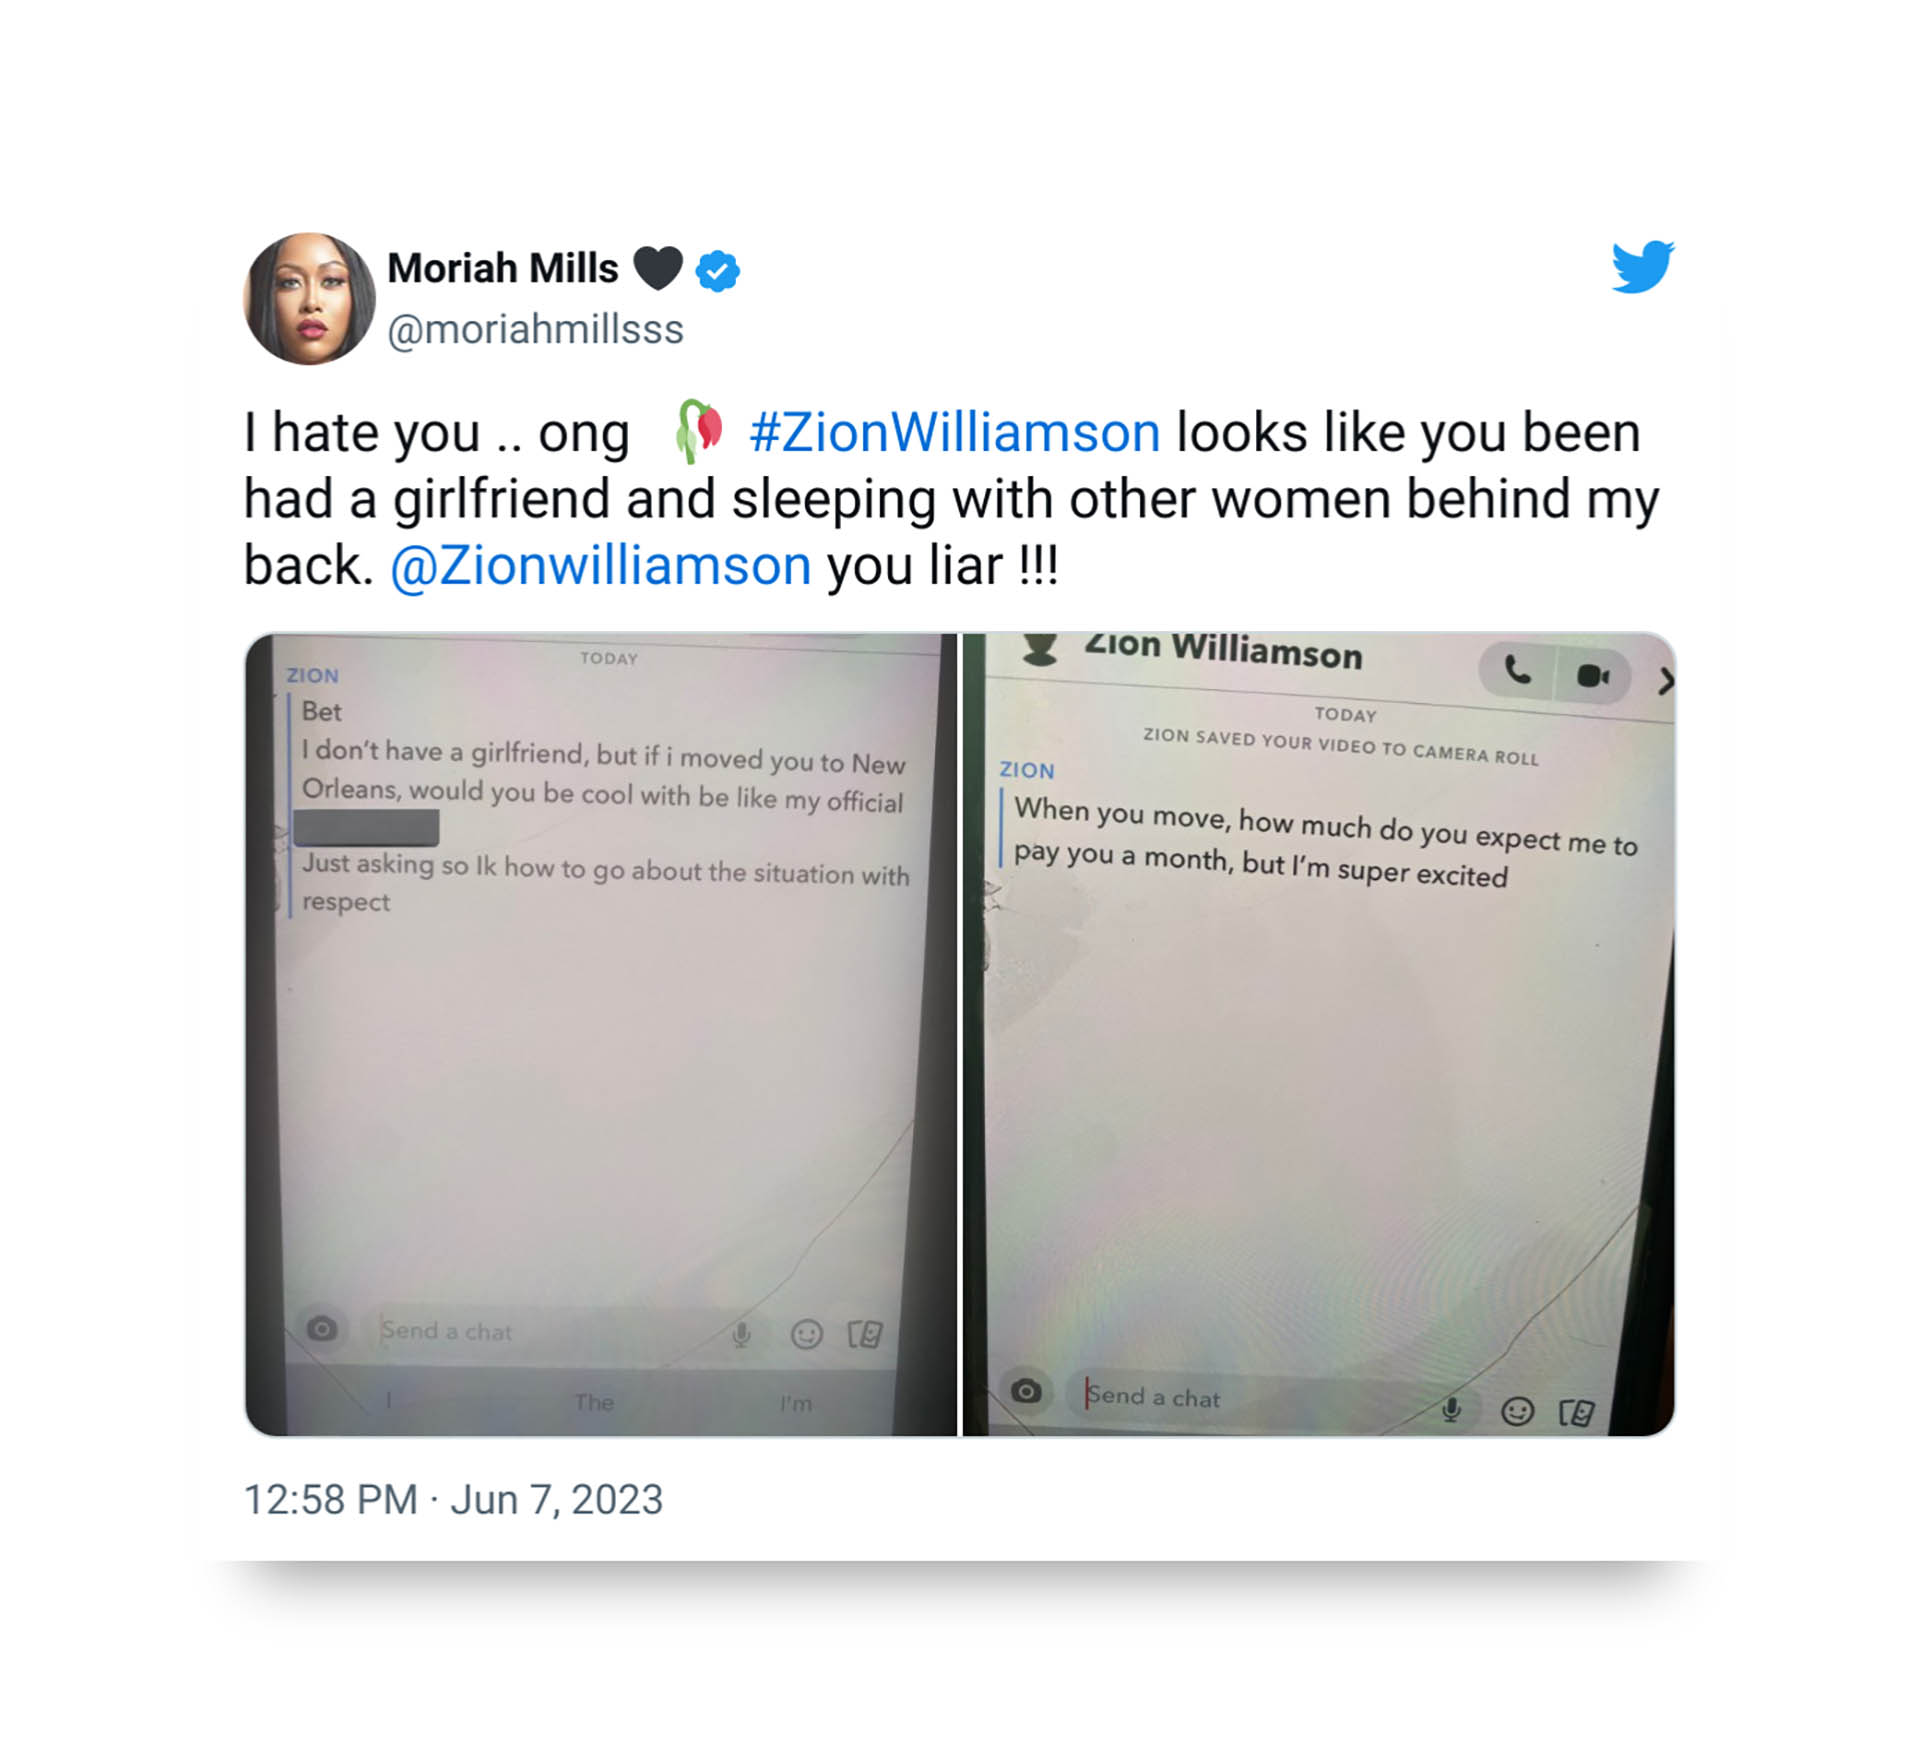Tap Zion Williamson's avatar icon in chat header
Viewport: 1920px width, 1760px height.
[x=1040, y=651]
